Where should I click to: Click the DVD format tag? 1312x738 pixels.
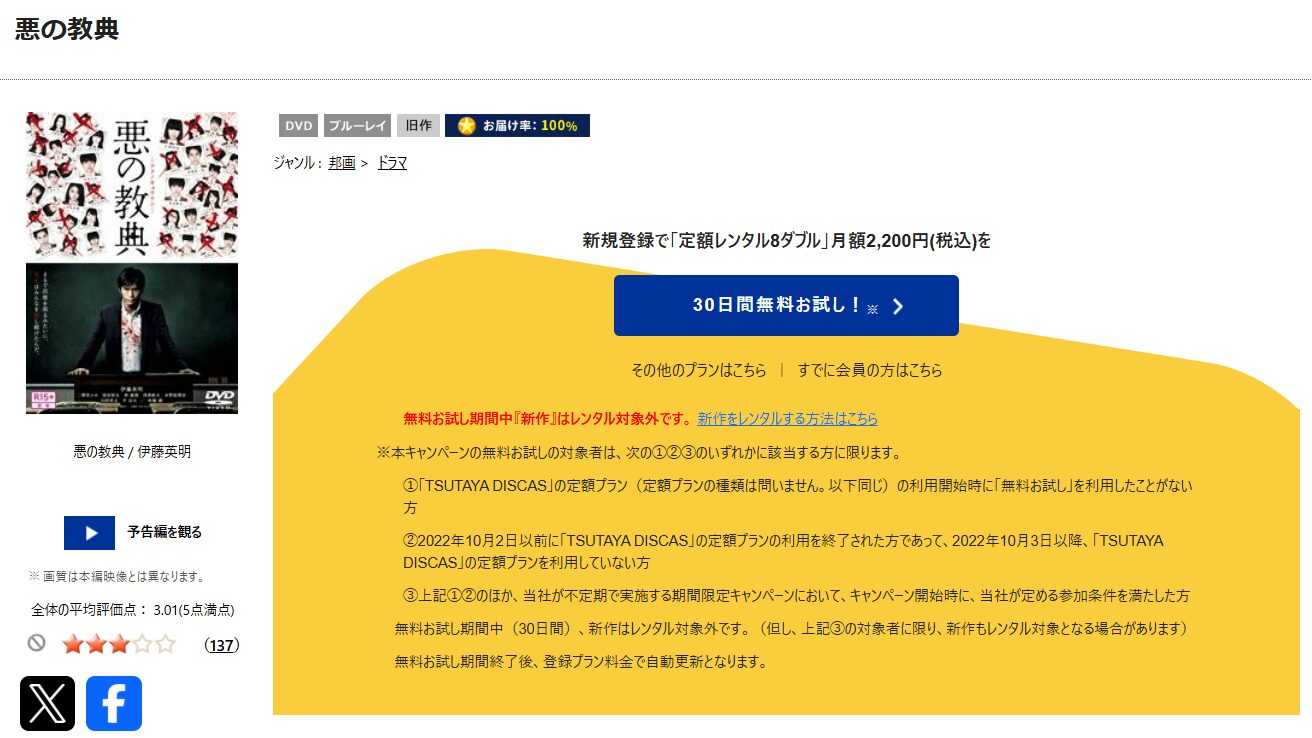tap(298, 126)
